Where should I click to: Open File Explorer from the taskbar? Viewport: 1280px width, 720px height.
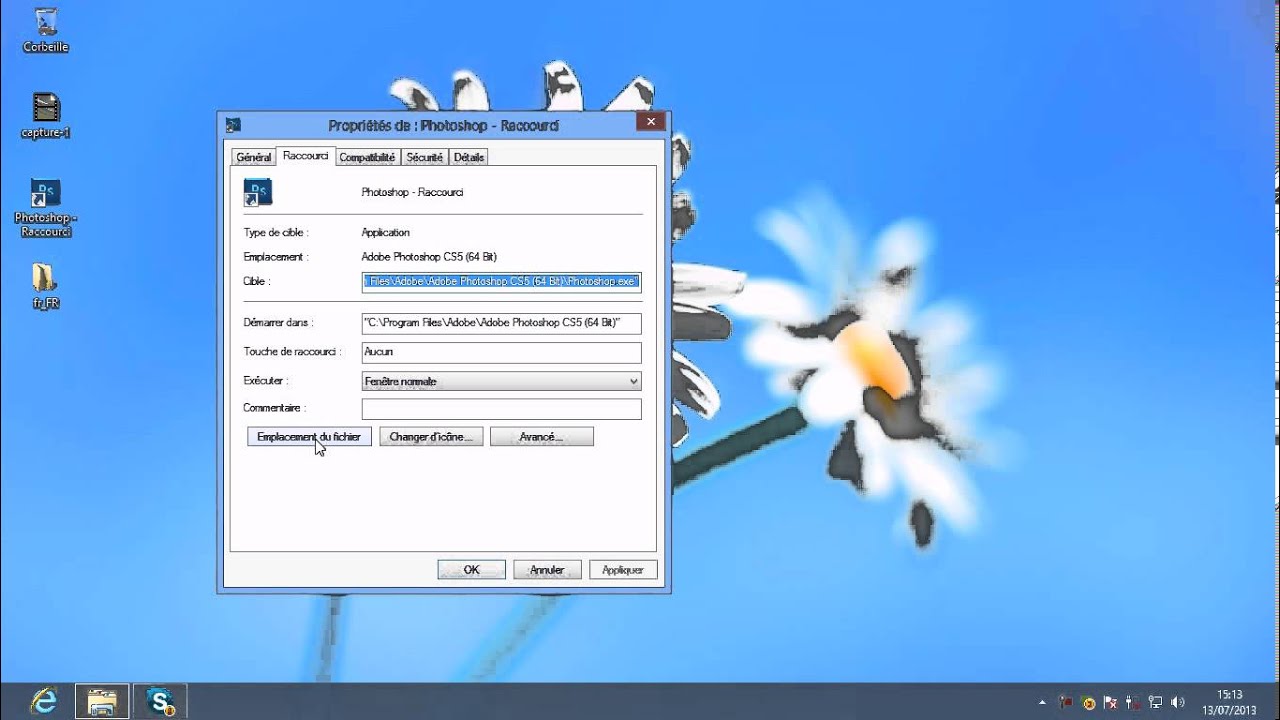click(x=101, y=701)
